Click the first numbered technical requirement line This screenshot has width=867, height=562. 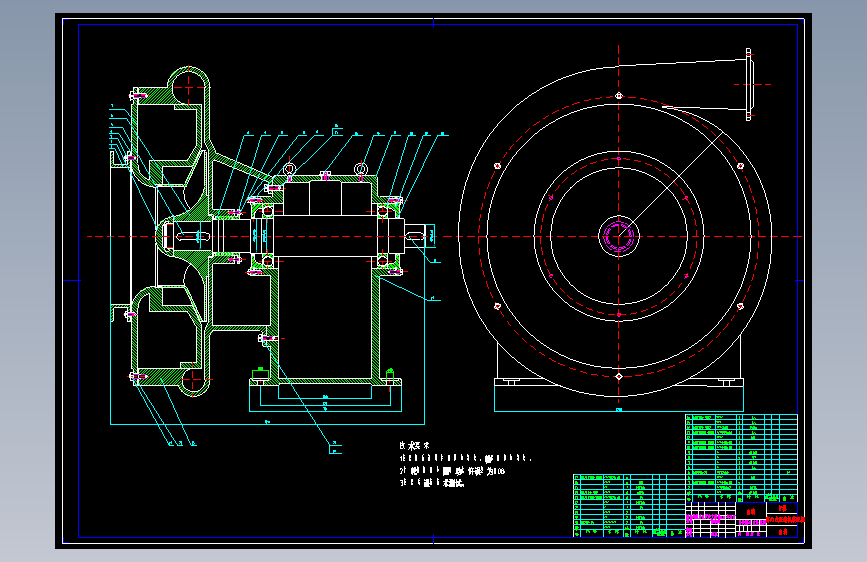[x=466, y=458]
